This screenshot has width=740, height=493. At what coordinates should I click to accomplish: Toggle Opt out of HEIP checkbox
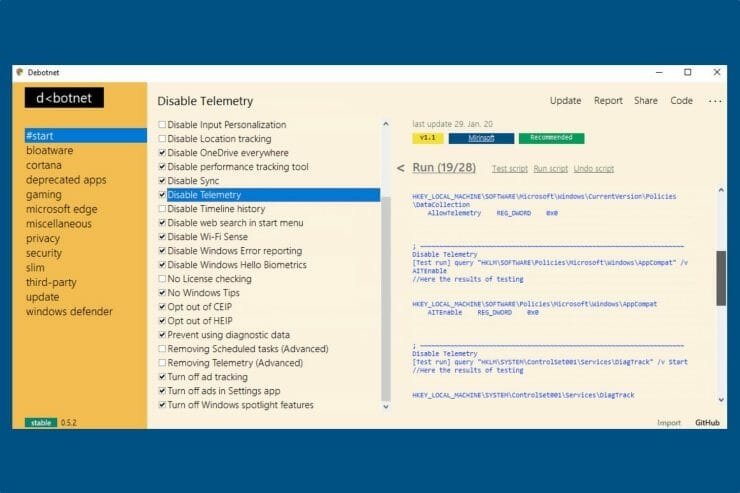pyautogui.click(x=162, y=321)
